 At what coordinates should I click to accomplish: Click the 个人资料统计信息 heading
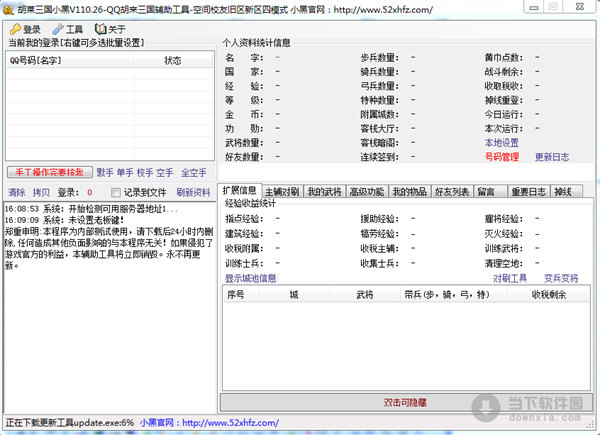256,42
